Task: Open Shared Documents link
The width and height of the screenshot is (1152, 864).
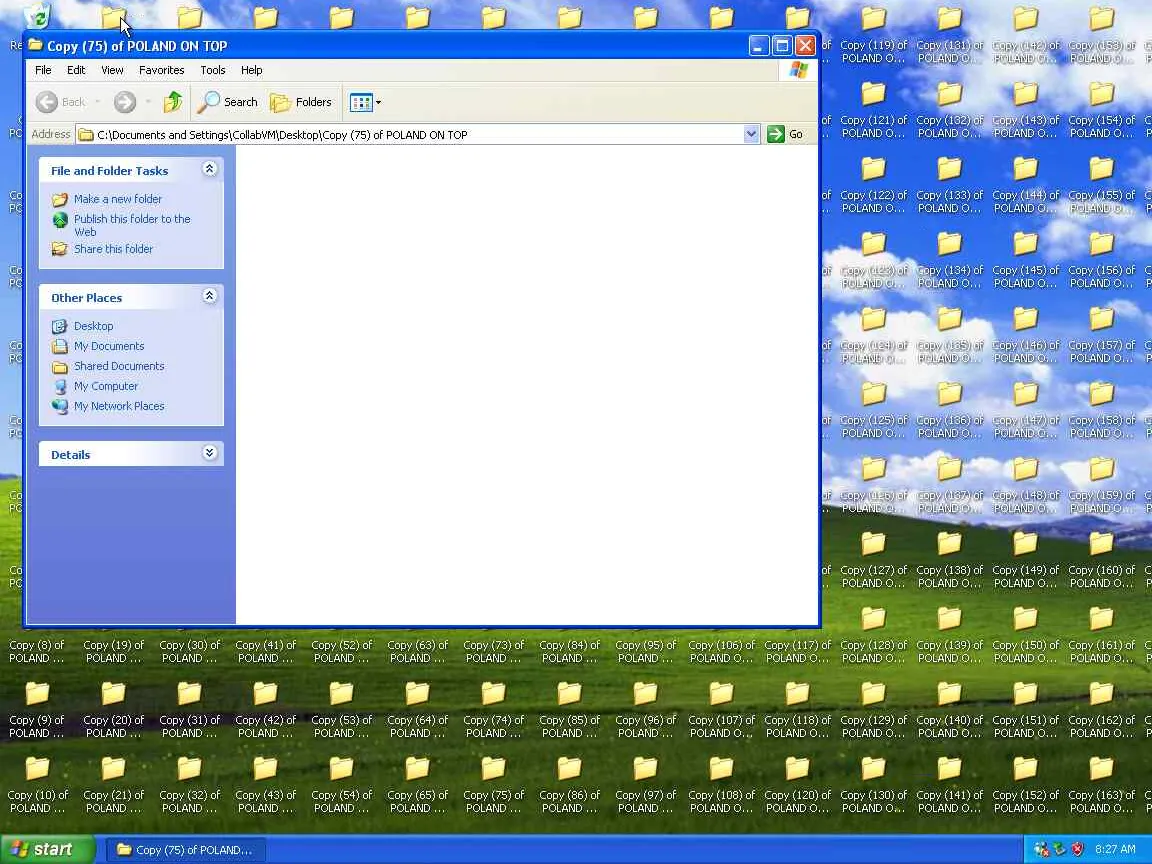Action: click(x=119, y=366)
